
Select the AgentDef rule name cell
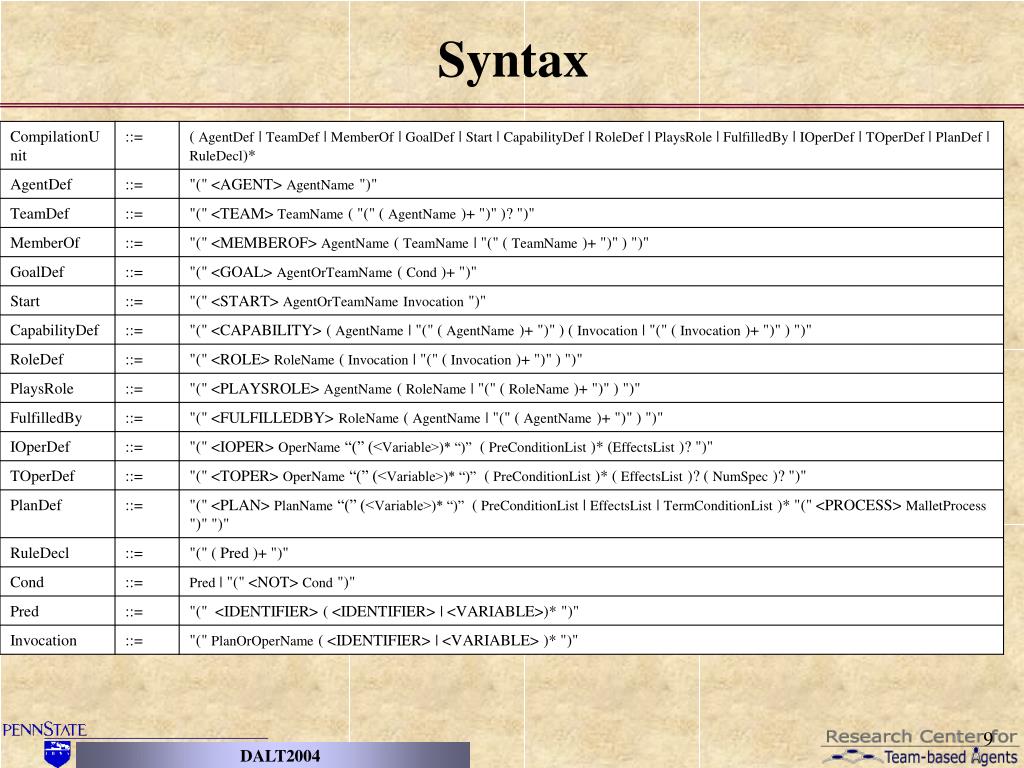point(57,184)
